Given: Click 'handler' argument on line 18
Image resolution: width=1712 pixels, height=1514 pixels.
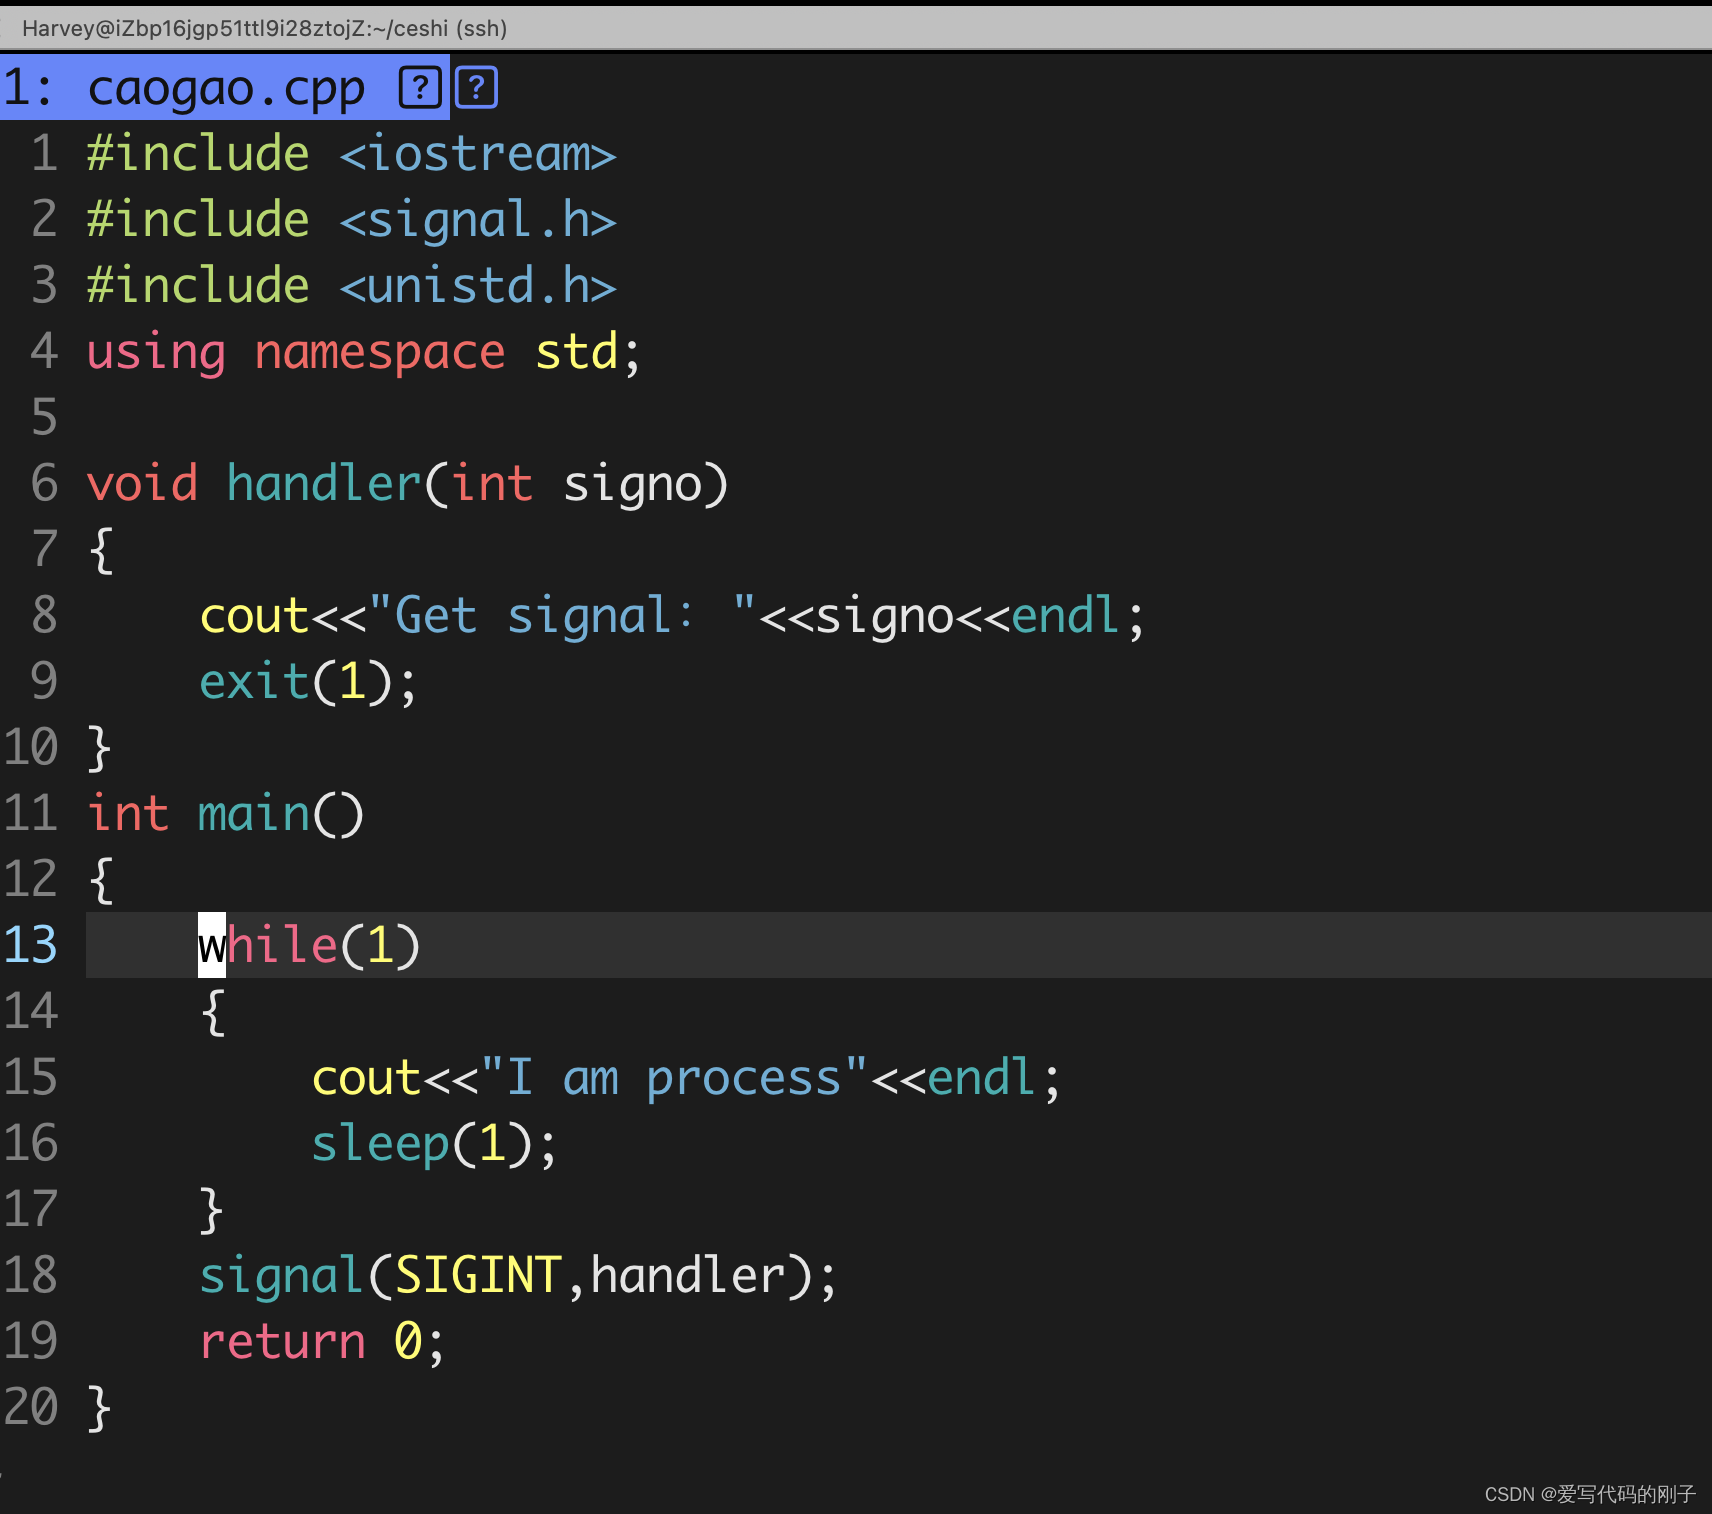Looking at the screenshot, I should coord(688,1276).
